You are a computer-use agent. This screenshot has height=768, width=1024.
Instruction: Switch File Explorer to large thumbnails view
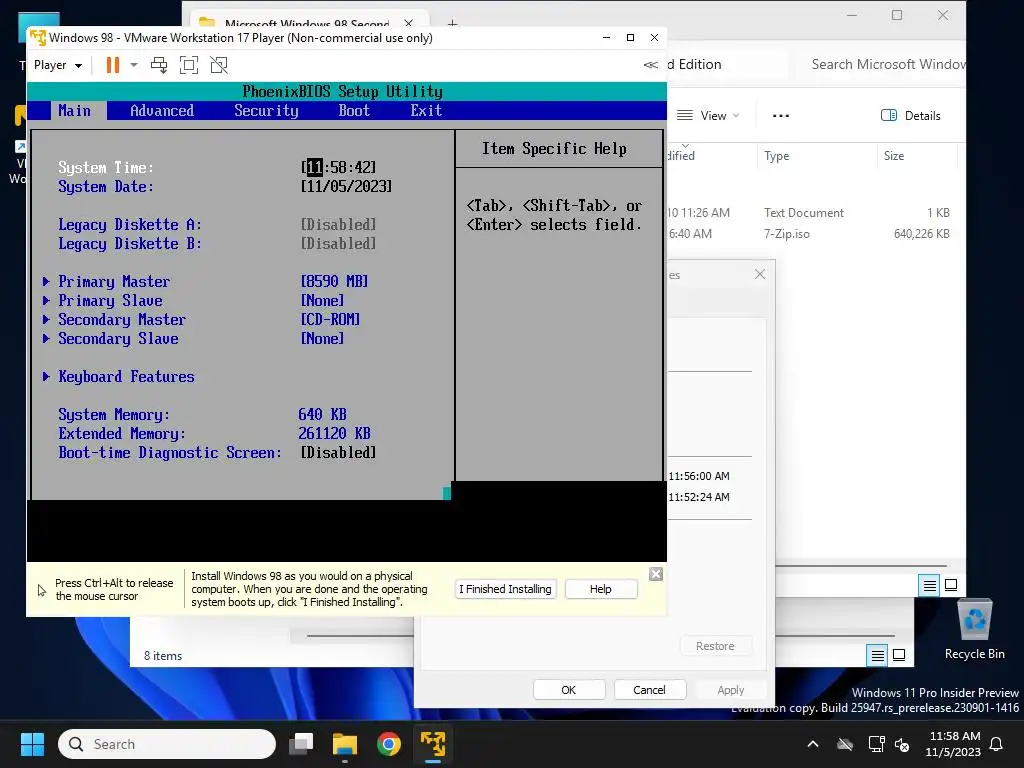point(952,585)
